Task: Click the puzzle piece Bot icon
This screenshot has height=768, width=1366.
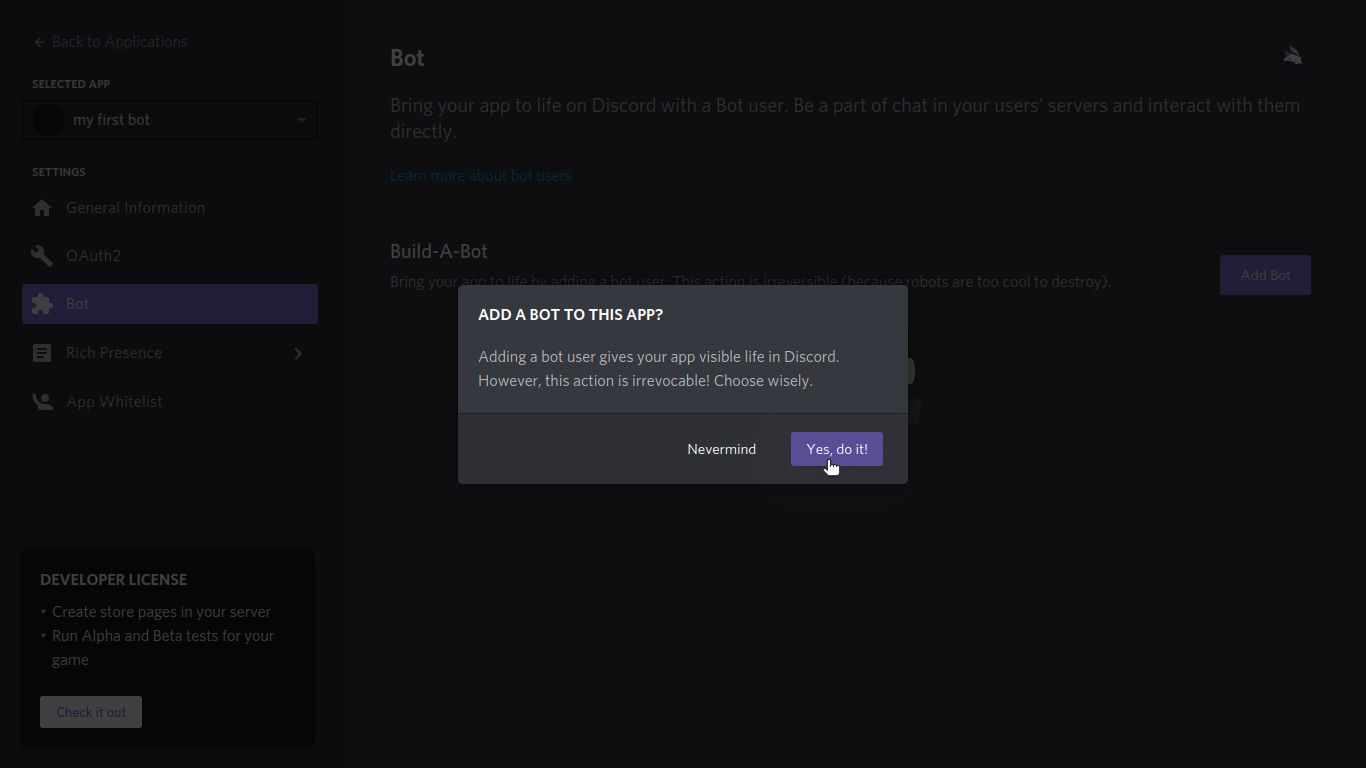Action: [x=42, y=304]
